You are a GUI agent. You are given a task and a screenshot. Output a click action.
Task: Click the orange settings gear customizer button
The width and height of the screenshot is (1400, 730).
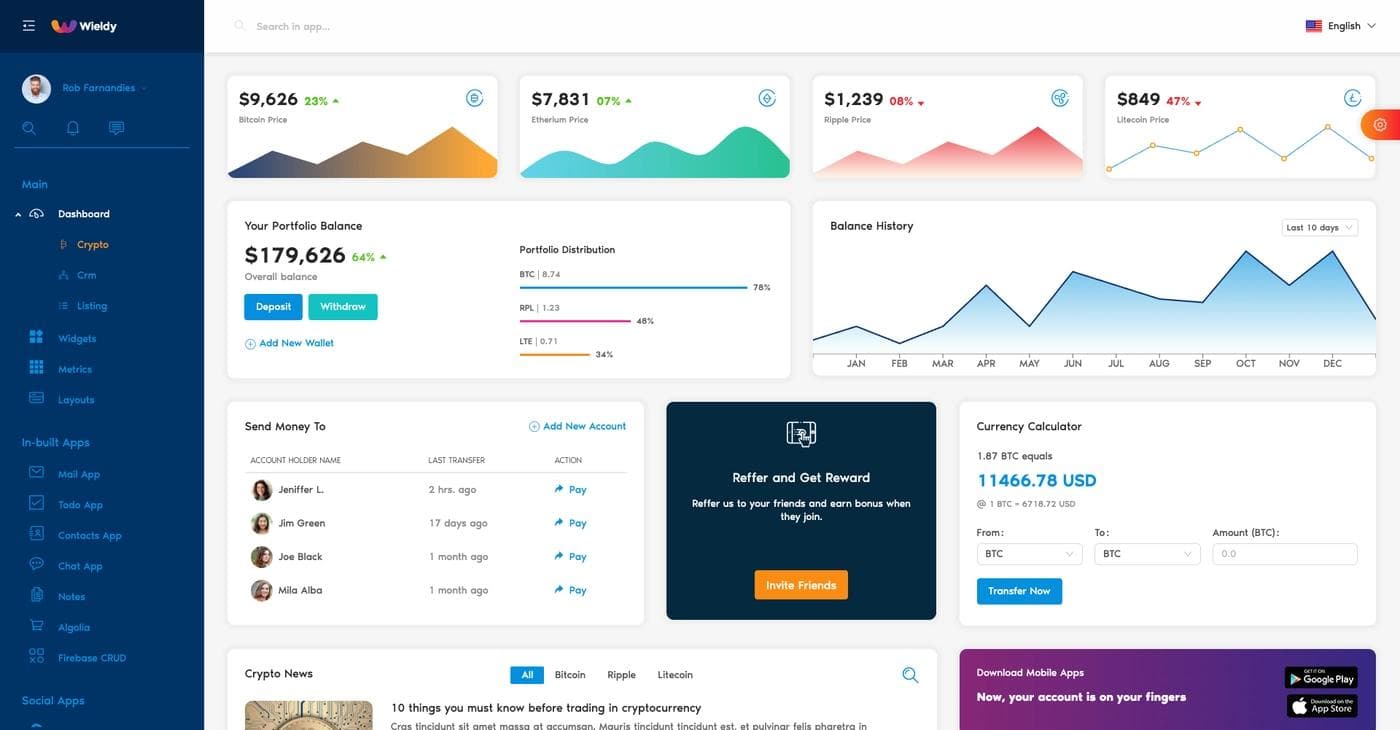pyautogui.click(x=1381, y=124)
